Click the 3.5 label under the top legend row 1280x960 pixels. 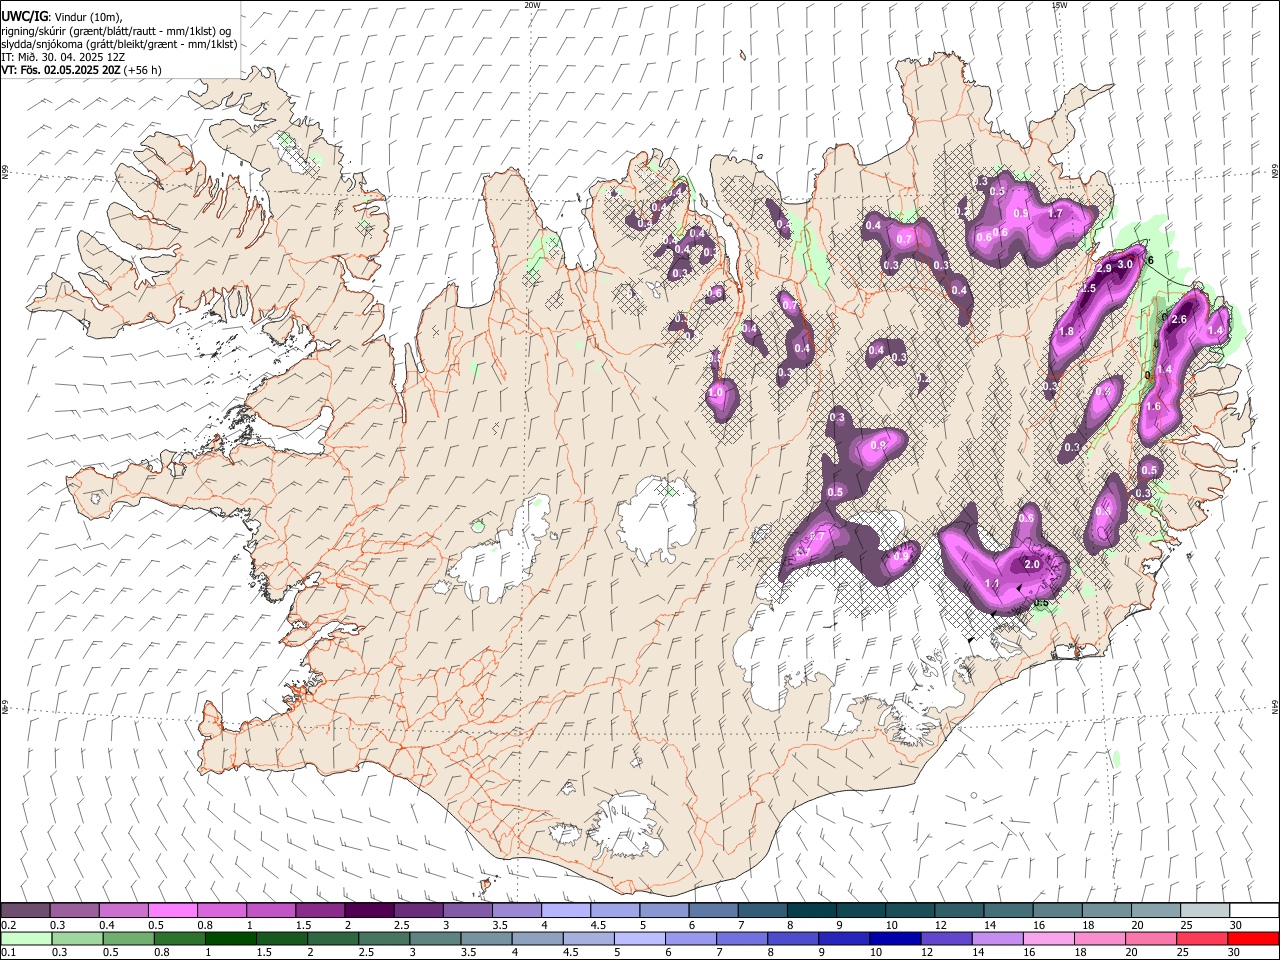(x=499, y=926)
